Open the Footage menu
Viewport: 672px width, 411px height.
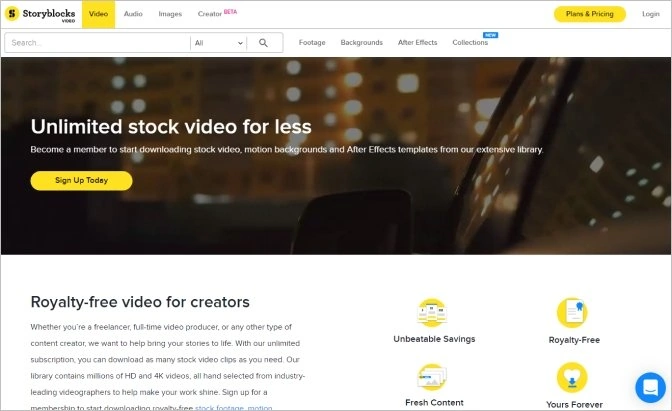click(312, 42)
